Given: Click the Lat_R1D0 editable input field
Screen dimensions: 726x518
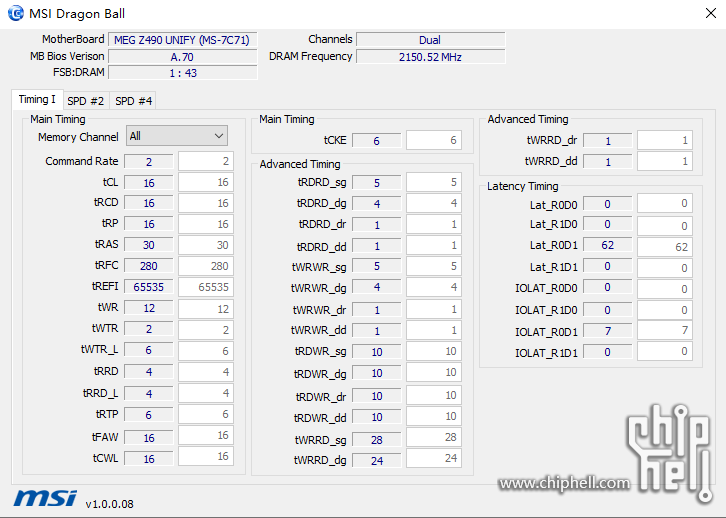Looking at the screenshot, I should click(x=665, y=226).
